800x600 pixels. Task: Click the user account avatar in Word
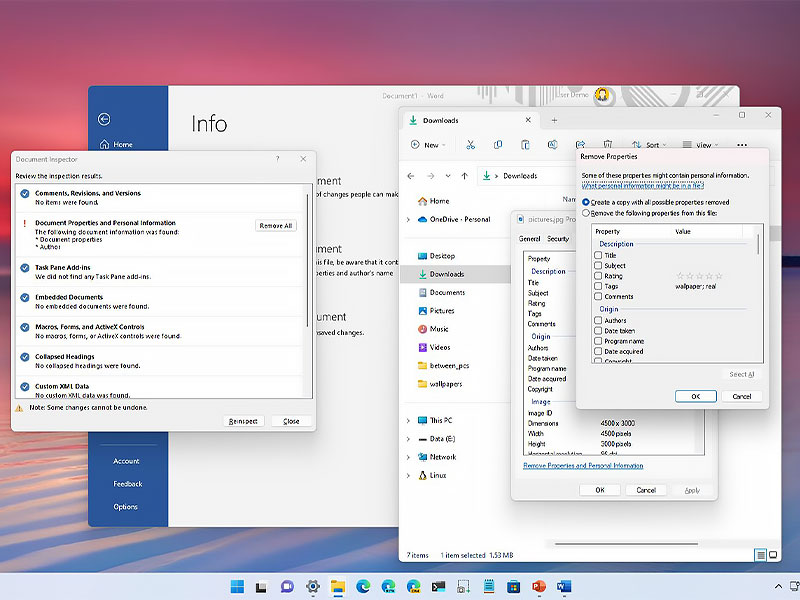[602, 95]
